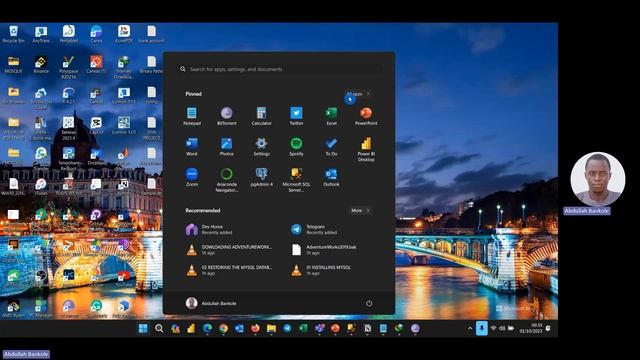640x360 pixels.
Task: Open pgAdmin 4 from pinned apps
Action: point(261,177)
